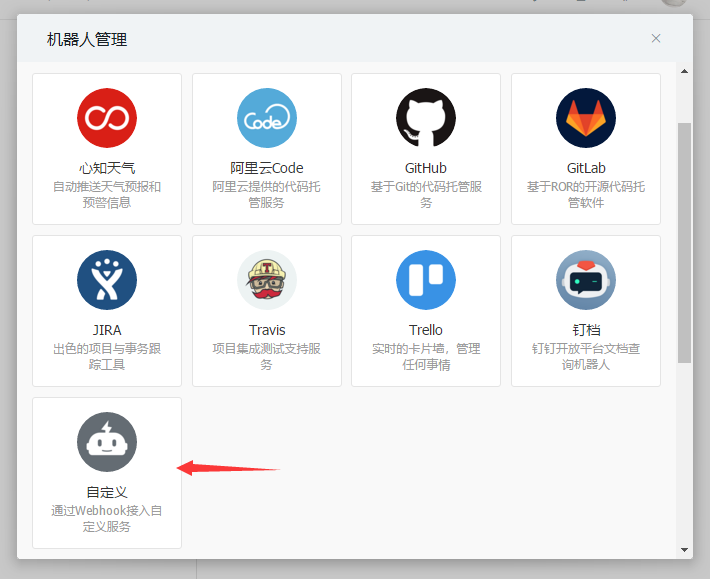
Task: Click the 阿里云Code title label
Action: click(267, 168)
